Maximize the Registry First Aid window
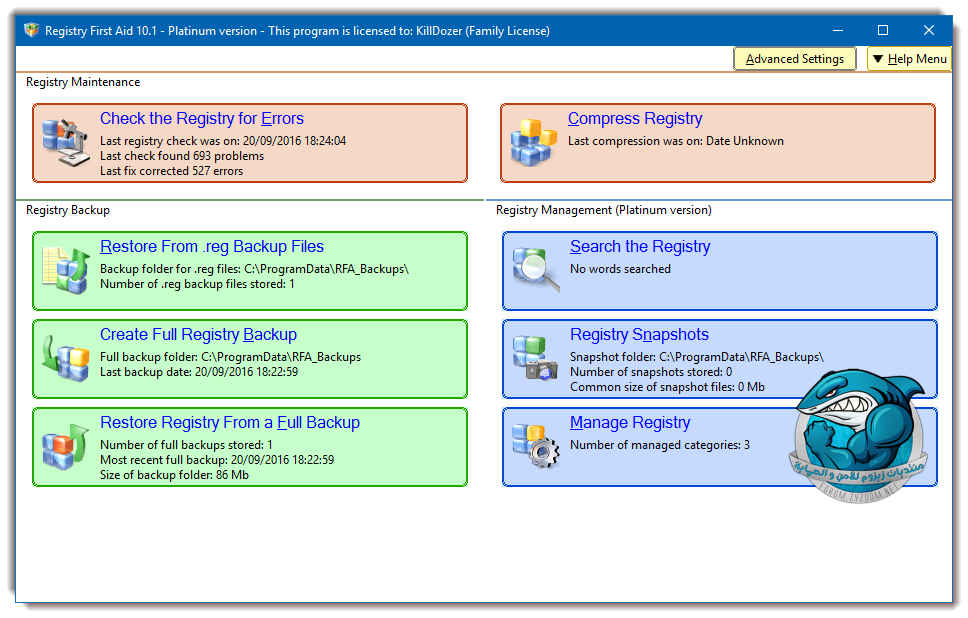Screen dimensions: 968x618 (x=883, y=30)
